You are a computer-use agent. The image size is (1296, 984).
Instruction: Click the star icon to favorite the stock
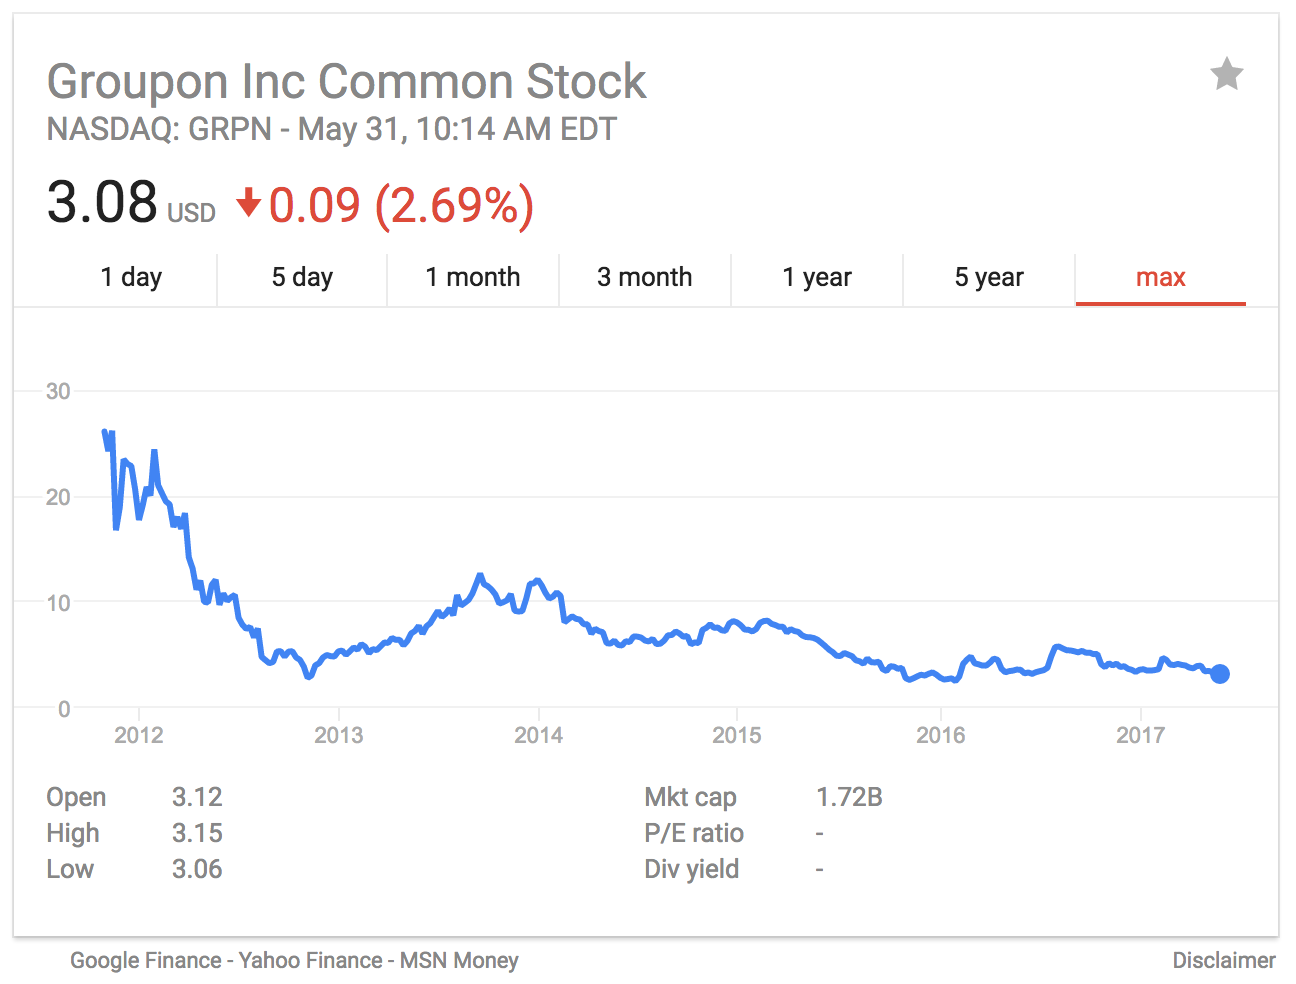pyautogui.click(x=1226, y=75)
